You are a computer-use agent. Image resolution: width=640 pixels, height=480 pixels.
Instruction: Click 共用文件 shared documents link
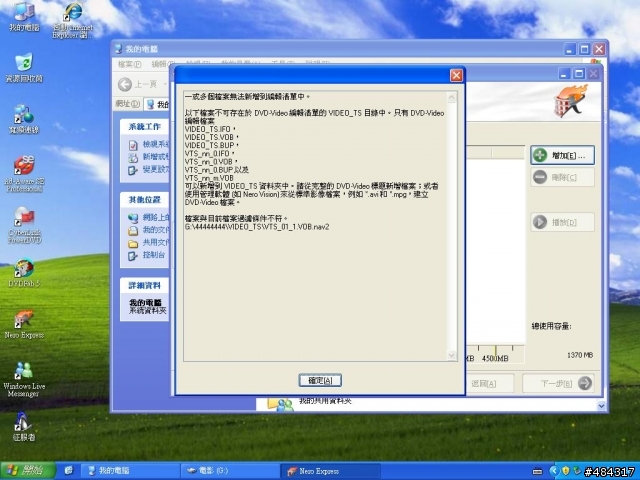(x=149, y=243)
